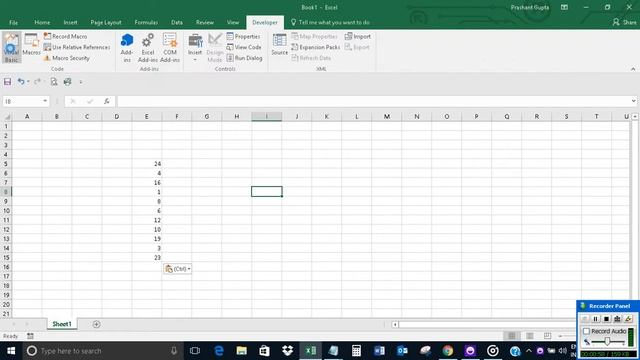Image resolution: width=640 pixels, height=360 pixels.
Task: Open the Macros dialog
Action: 31,45
